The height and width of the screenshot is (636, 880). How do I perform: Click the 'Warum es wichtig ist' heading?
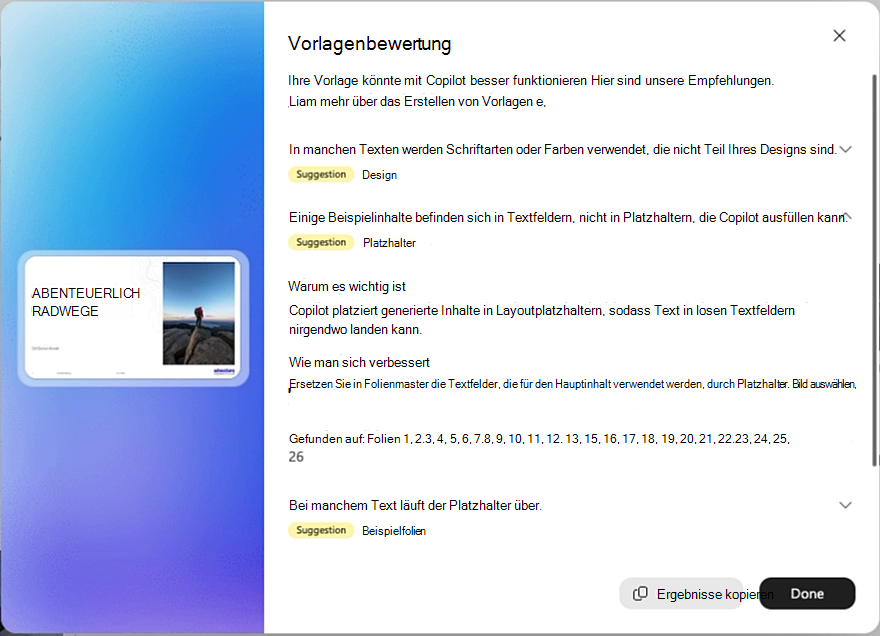coord(347,286)
